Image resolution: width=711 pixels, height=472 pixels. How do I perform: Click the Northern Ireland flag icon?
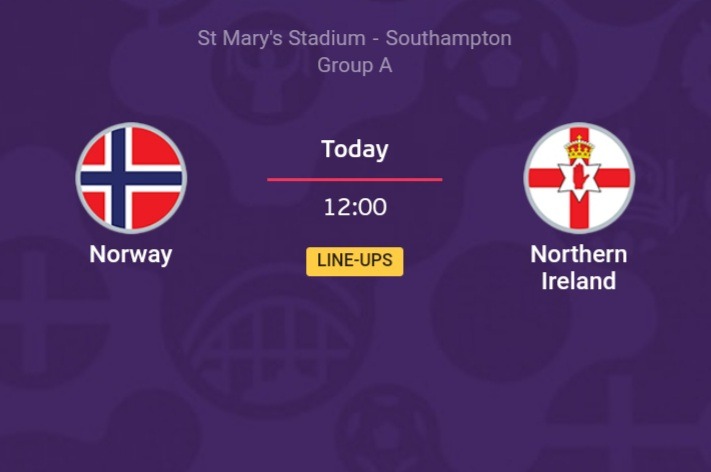(579, 178)
